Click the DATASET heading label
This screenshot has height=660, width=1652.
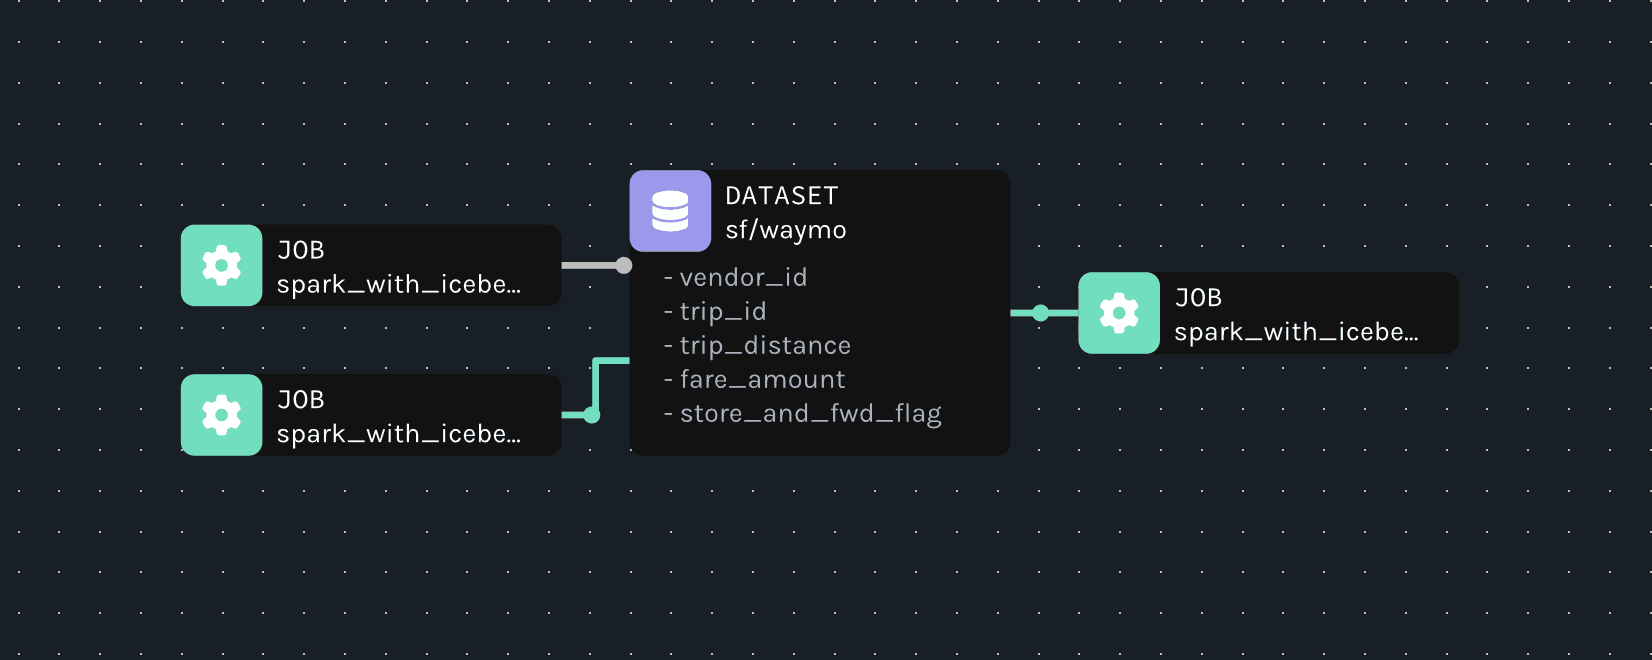click(x=781, y=196)
